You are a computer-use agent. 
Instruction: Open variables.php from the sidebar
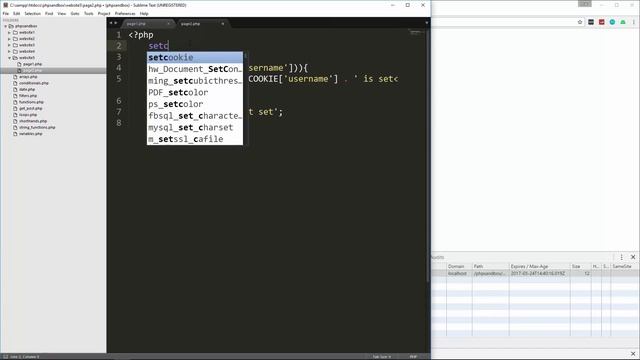[x=31, y=133]
